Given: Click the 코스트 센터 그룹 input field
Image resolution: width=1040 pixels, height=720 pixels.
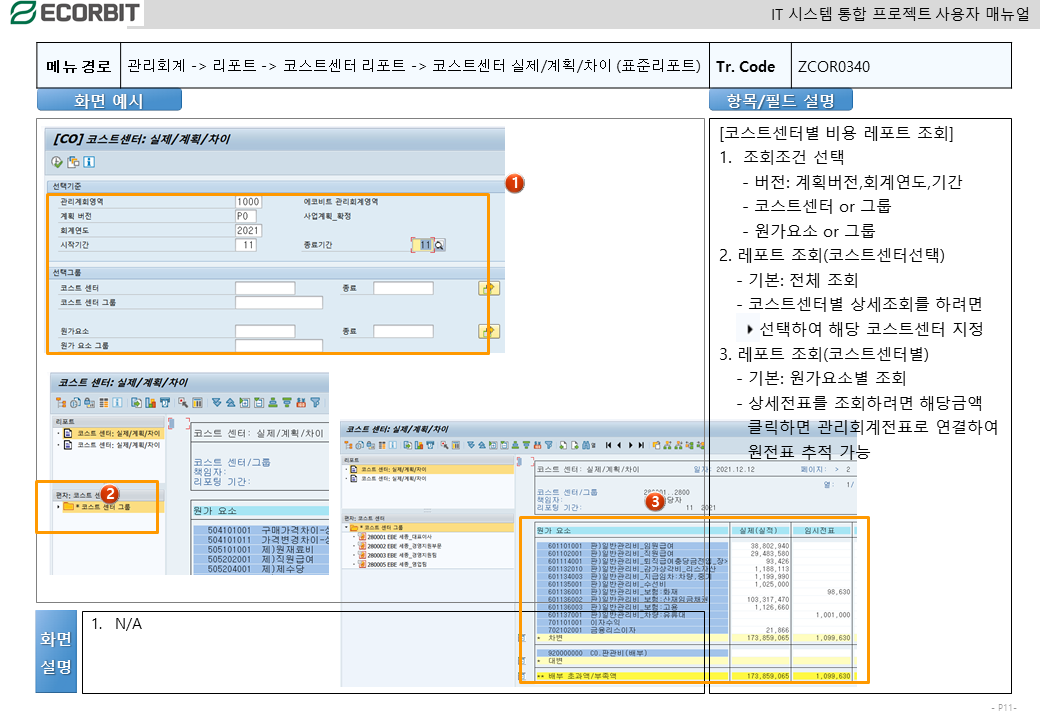Looking at the screenshot, I should [x=278, y=302].
